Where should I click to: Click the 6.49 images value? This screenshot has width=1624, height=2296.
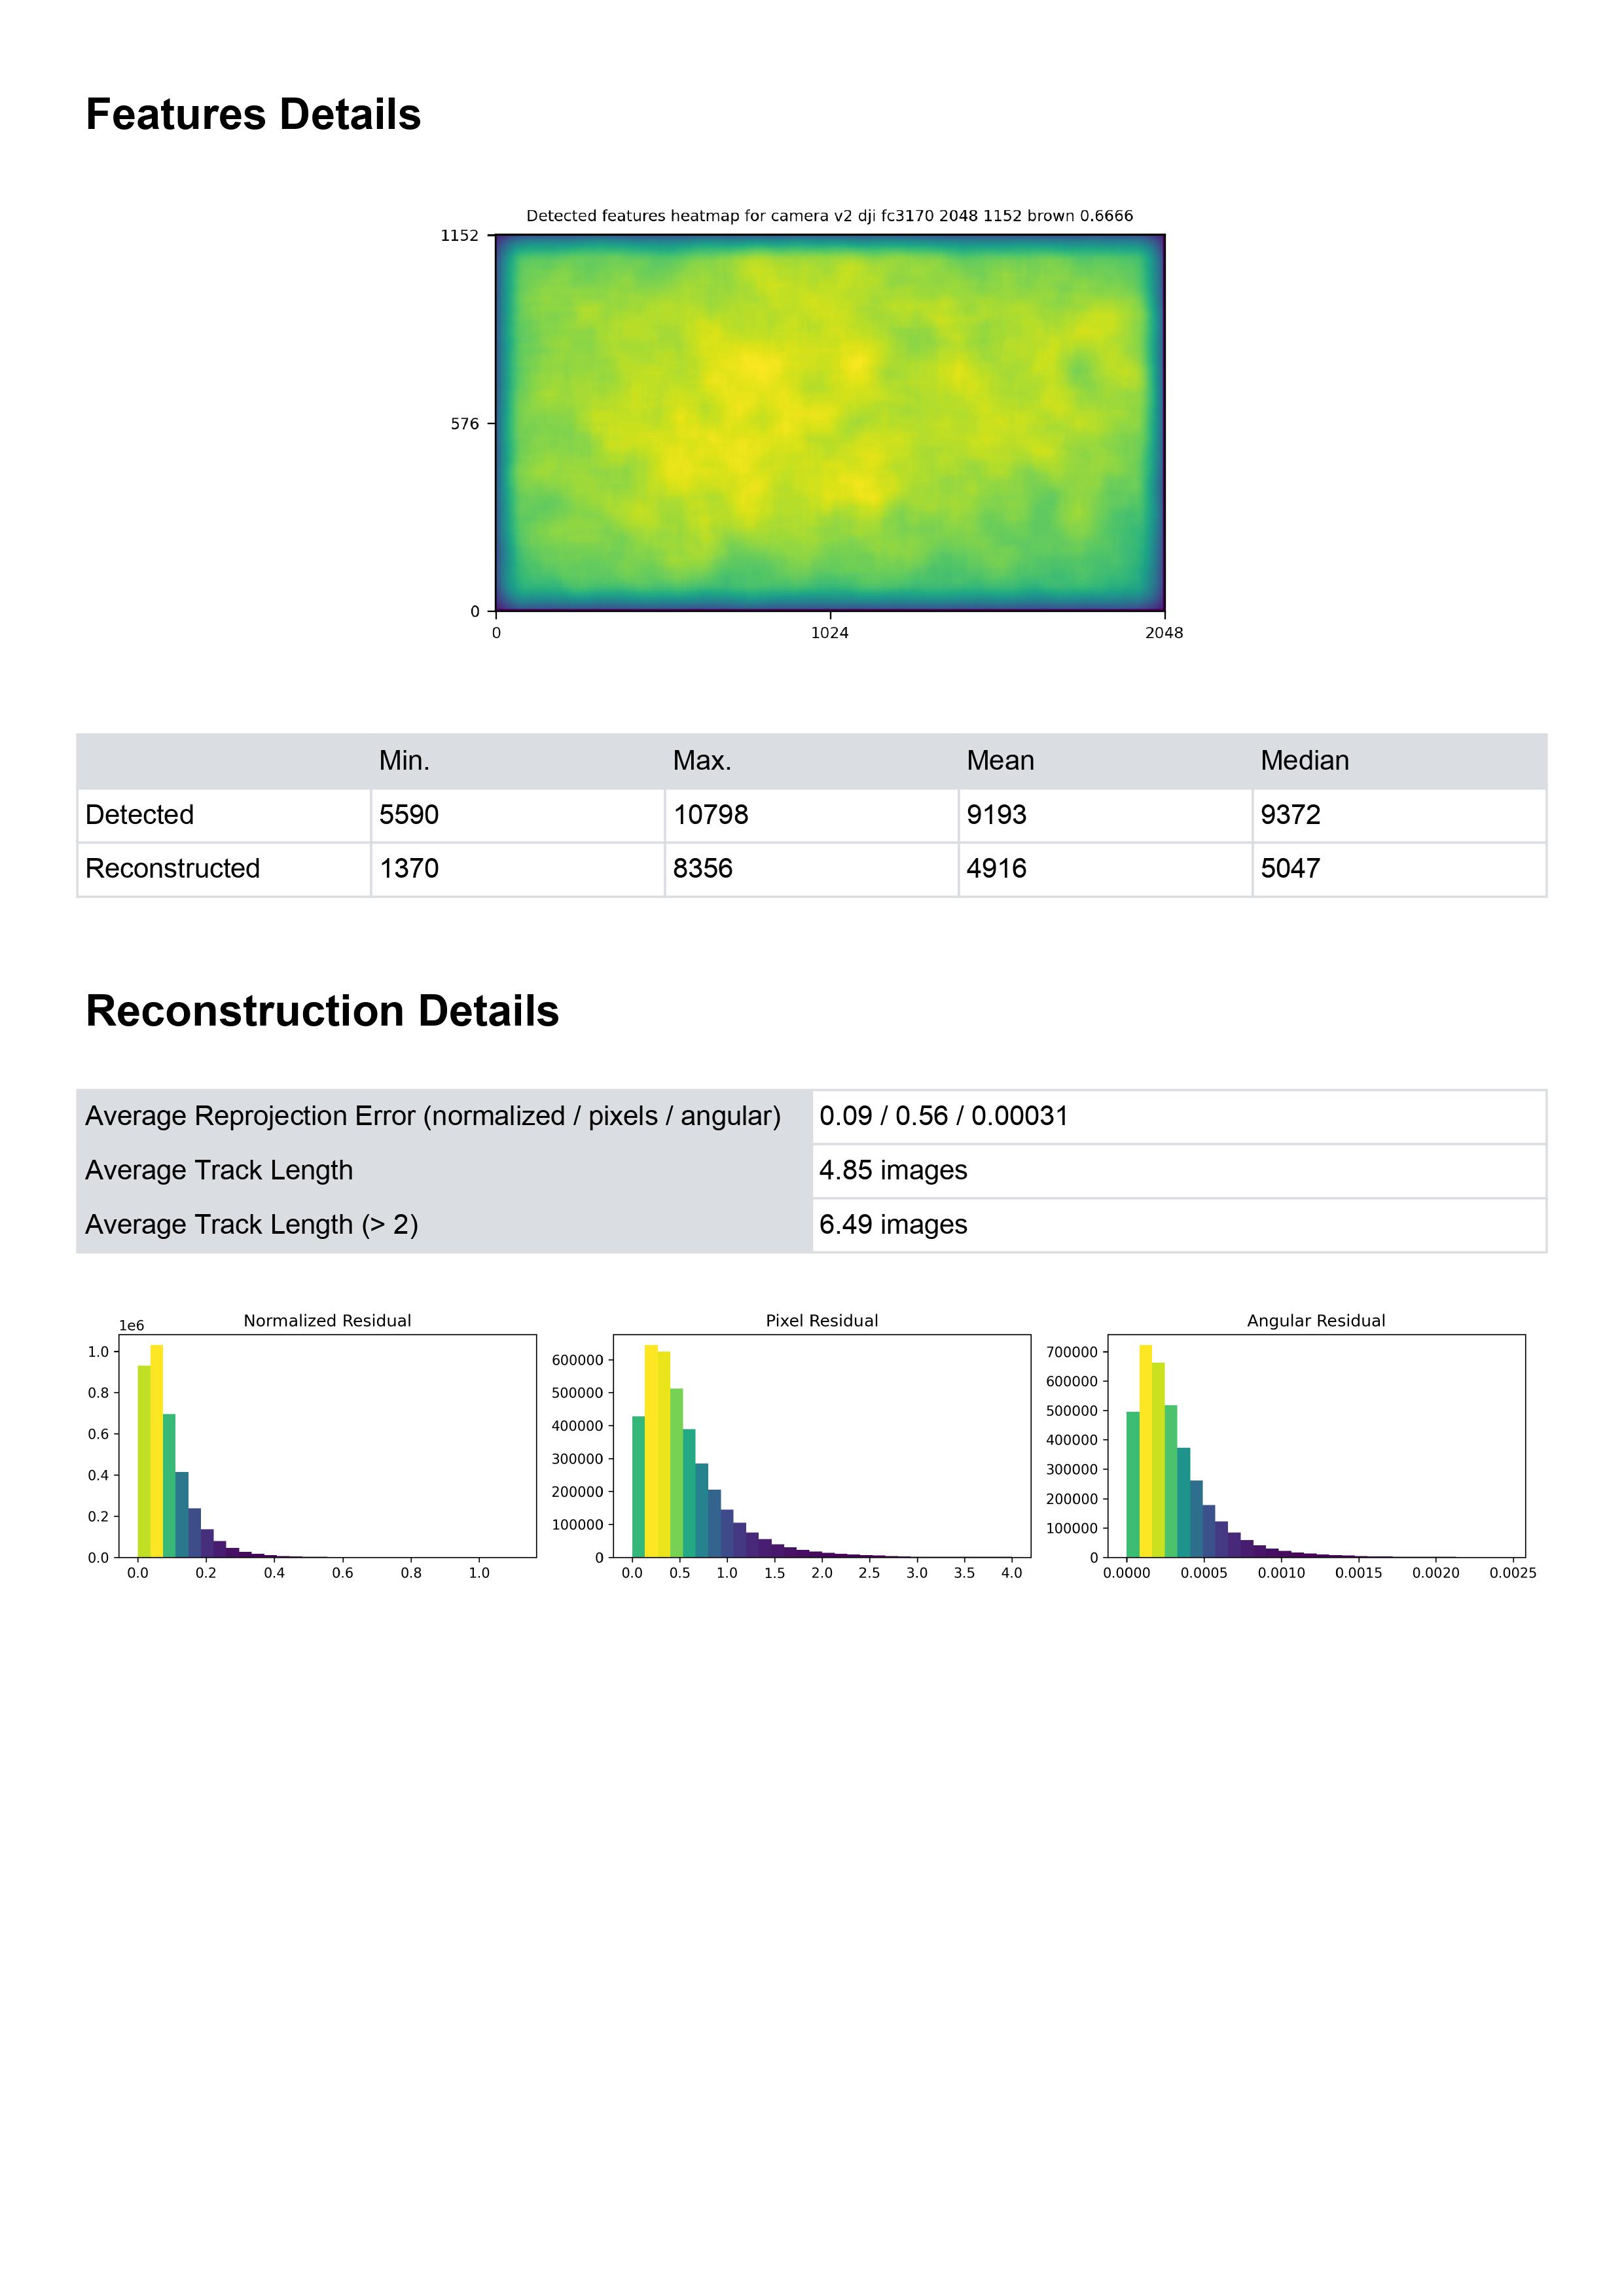pyautogui.click(x=893, y=1225)
